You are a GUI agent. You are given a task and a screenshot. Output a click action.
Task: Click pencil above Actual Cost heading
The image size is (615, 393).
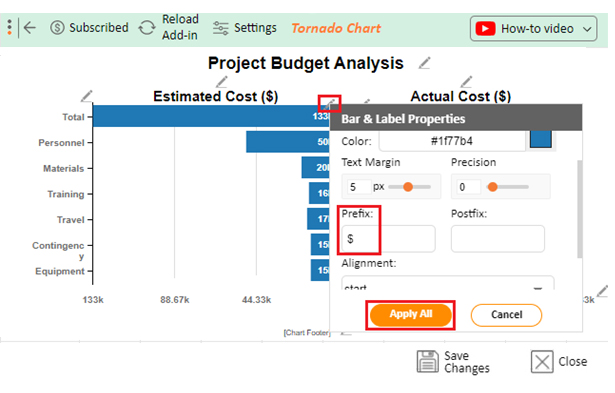pos(466,82)
